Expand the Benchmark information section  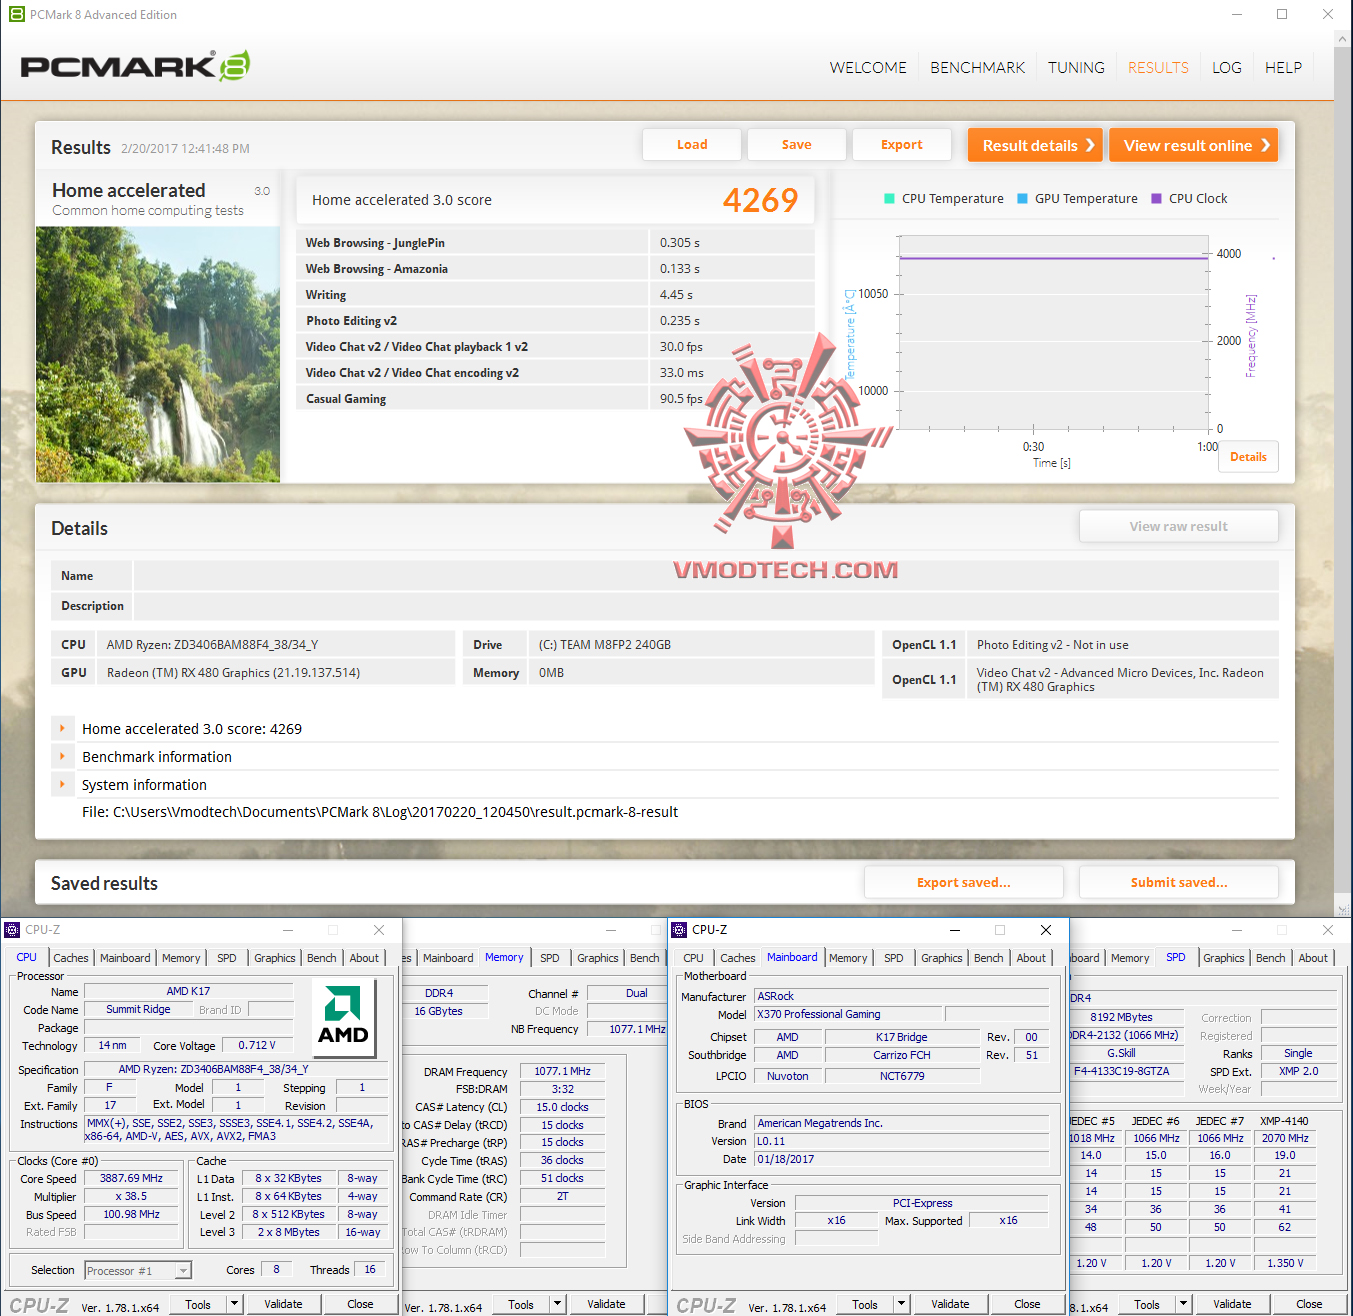click(62, 757)
